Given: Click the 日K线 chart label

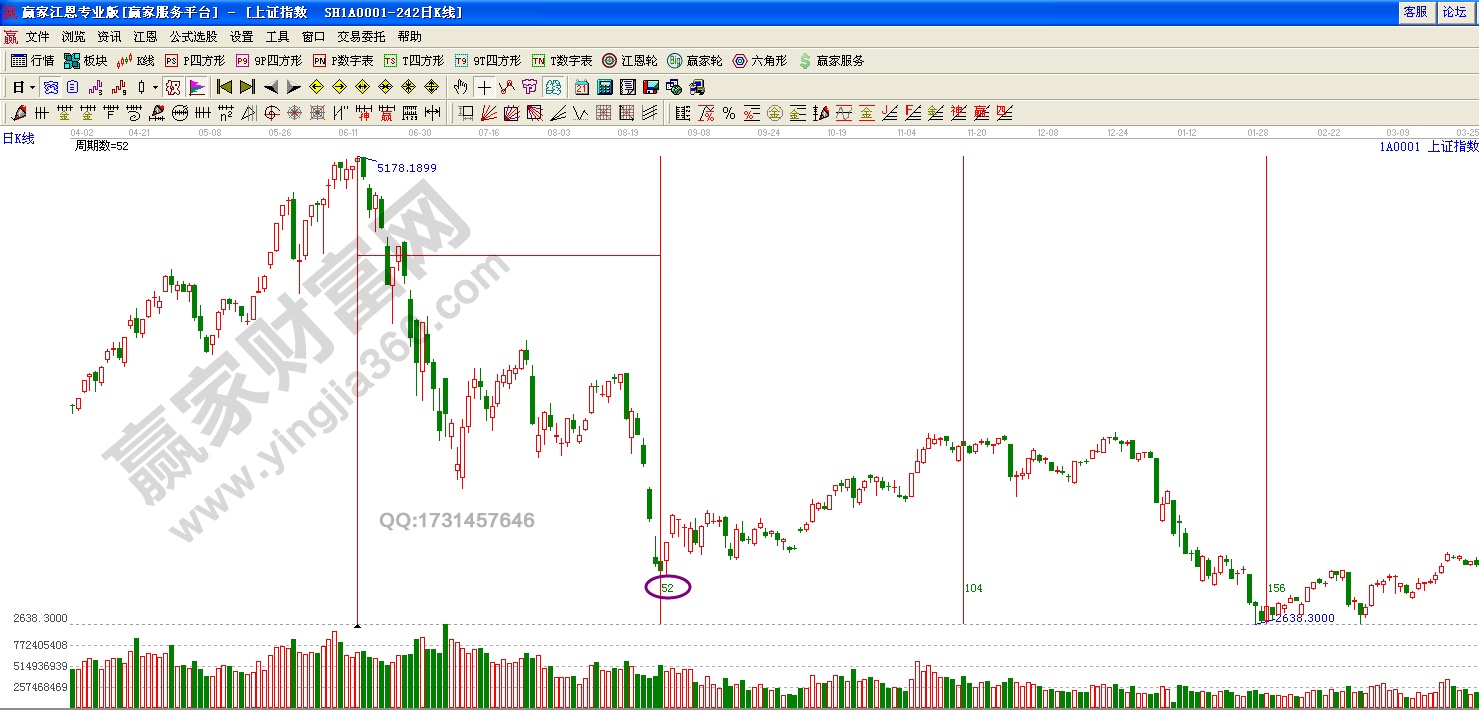Looking at the screenshot, I should [x=18, y=139].
